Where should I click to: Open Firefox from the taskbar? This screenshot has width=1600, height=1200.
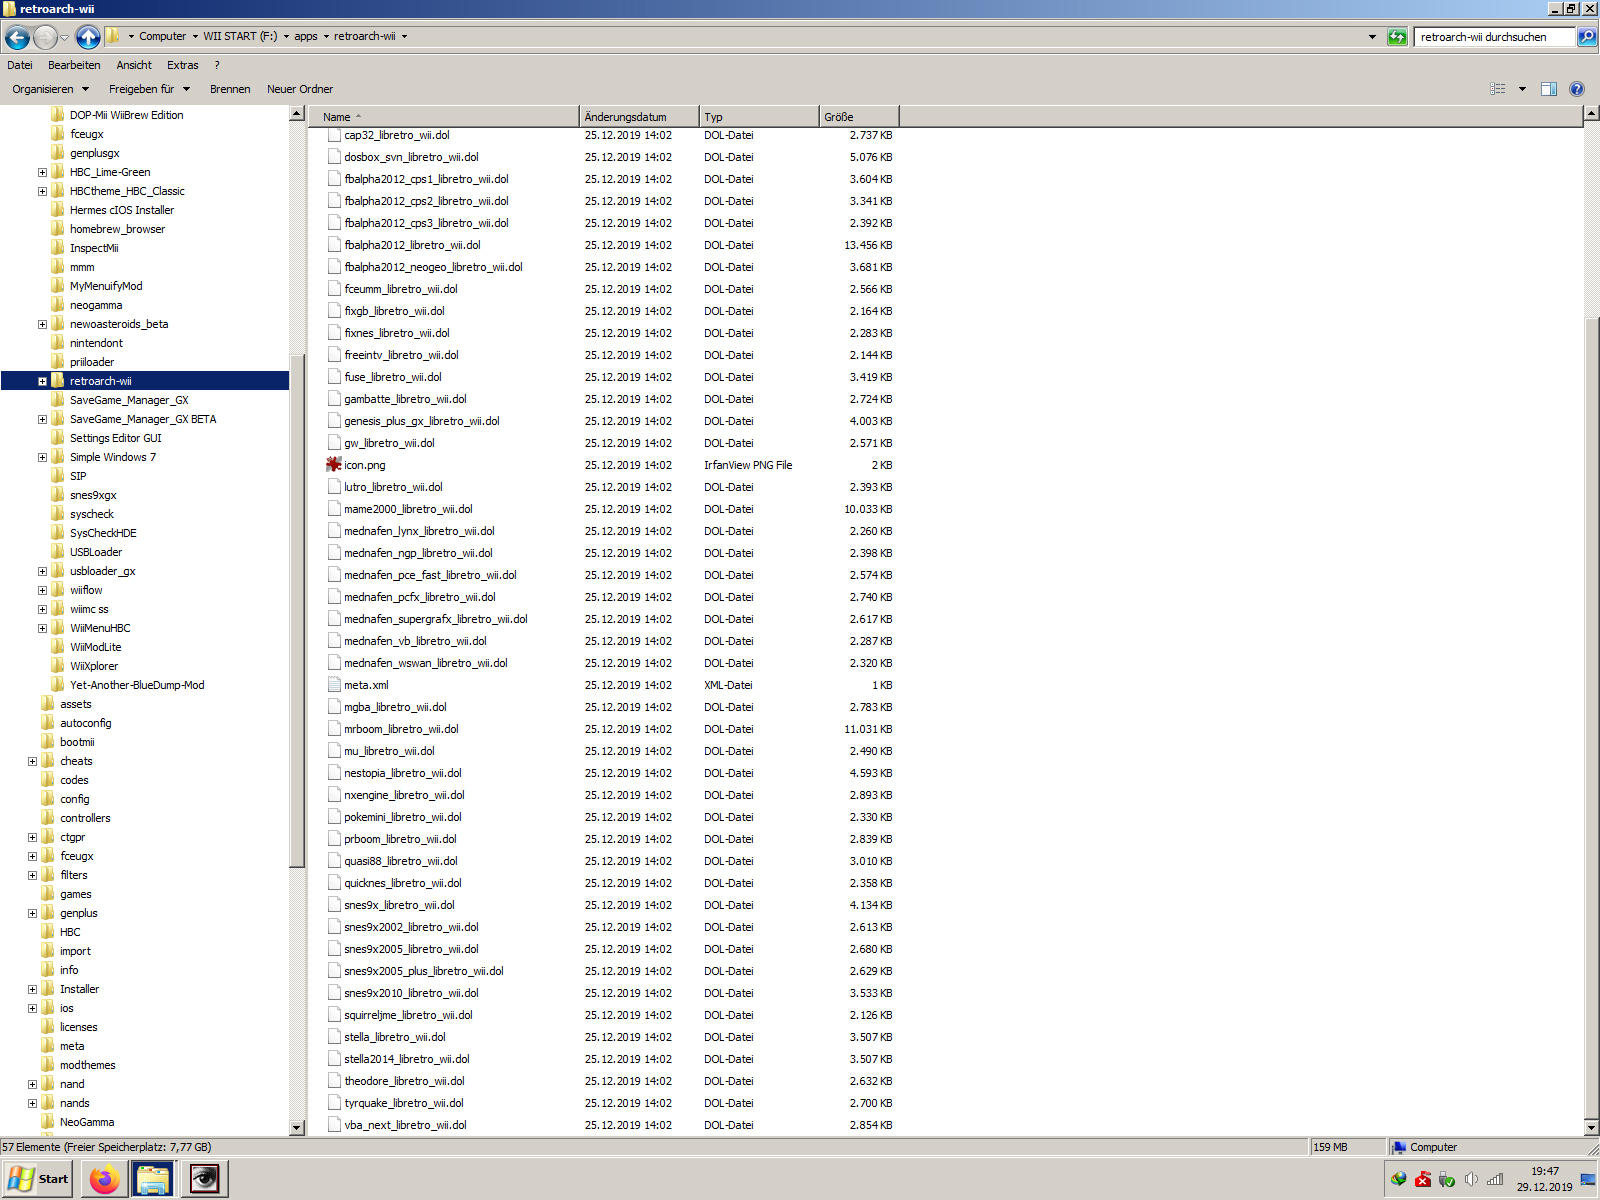(x=104, y=1179)
